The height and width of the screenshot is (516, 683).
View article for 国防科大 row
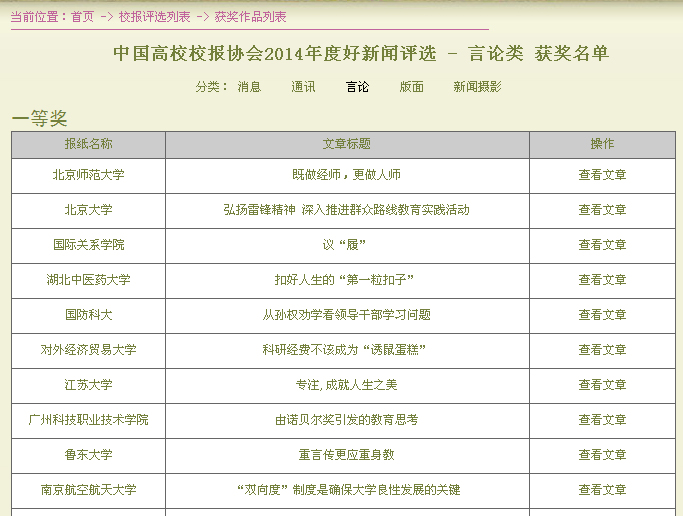602,315
